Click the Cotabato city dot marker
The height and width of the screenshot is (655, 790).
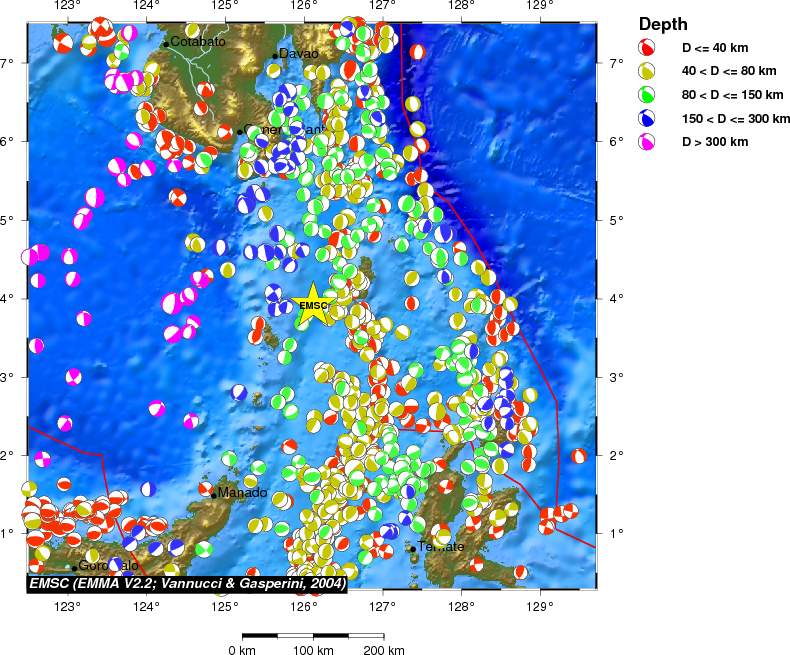[166, 44]
